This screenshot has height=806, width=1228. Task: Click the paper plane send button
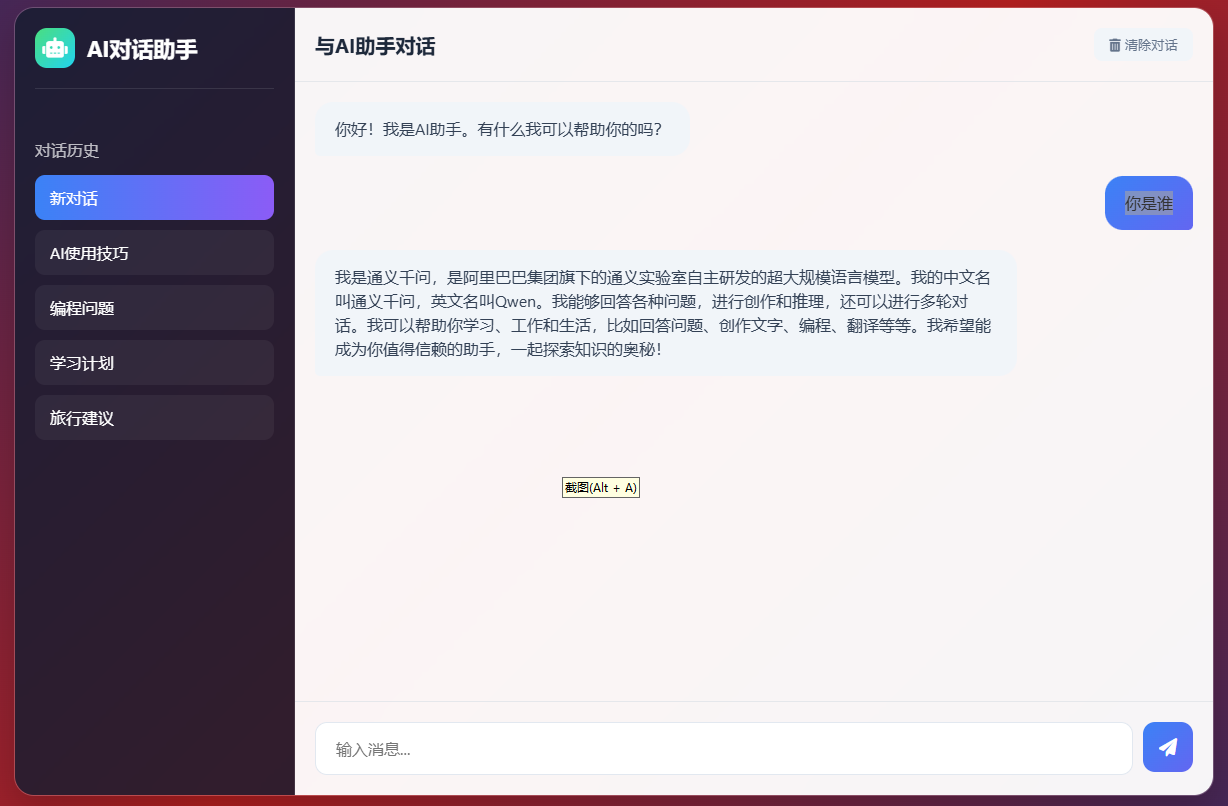click(x=1167, y=747)
